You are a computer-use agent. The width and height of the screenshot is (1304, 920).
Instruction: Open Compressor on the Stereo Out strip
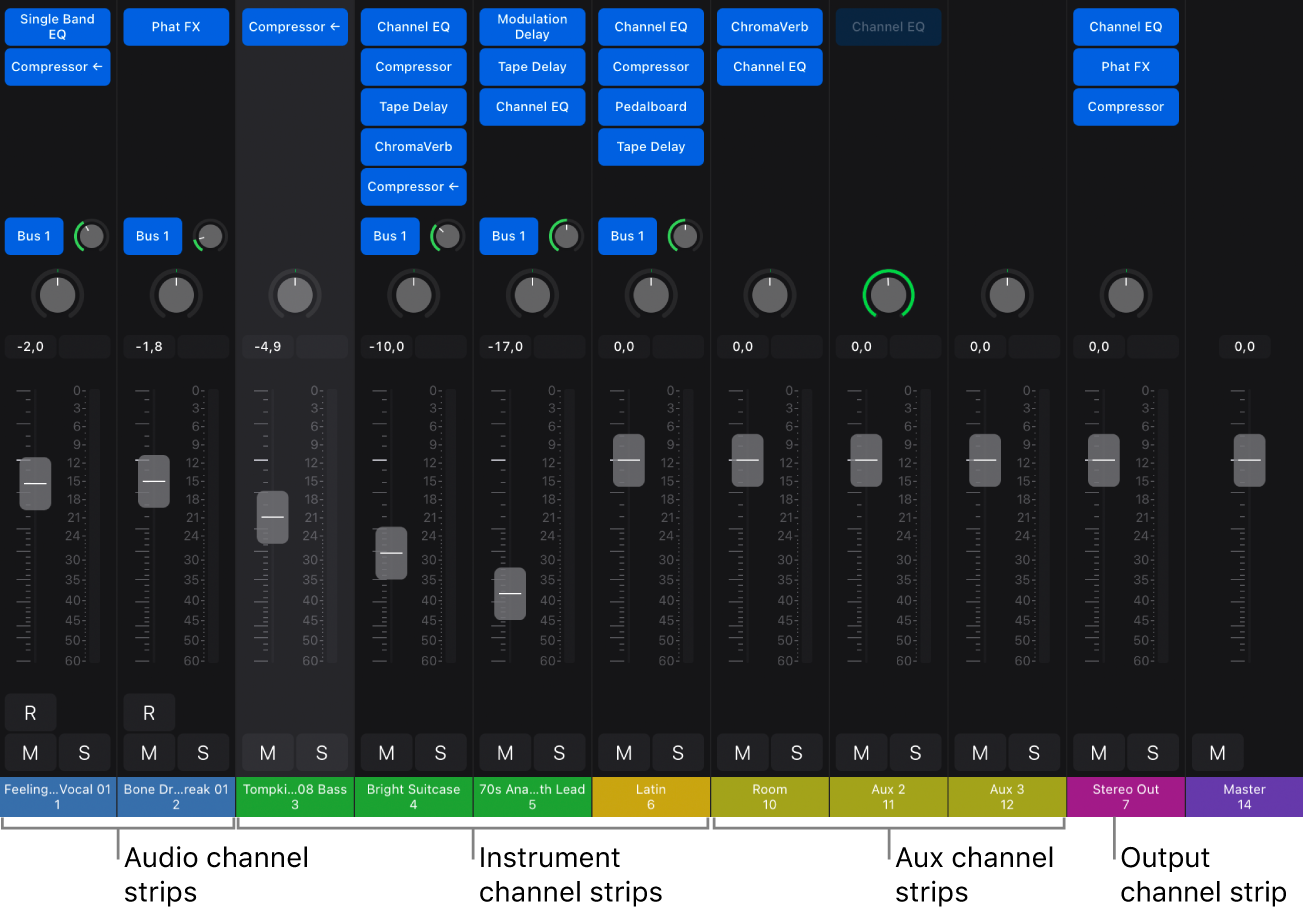1126,107
